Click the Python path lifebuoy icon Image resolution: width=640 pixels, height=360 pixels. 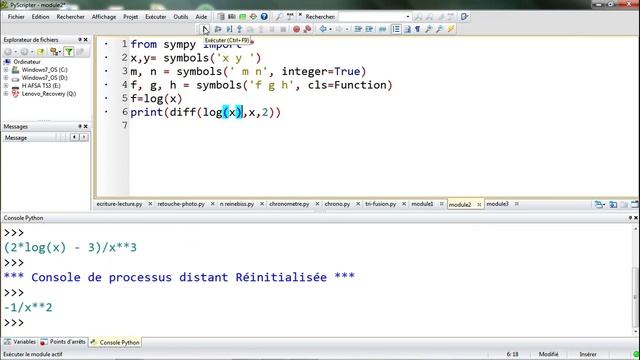coord(253,17)
